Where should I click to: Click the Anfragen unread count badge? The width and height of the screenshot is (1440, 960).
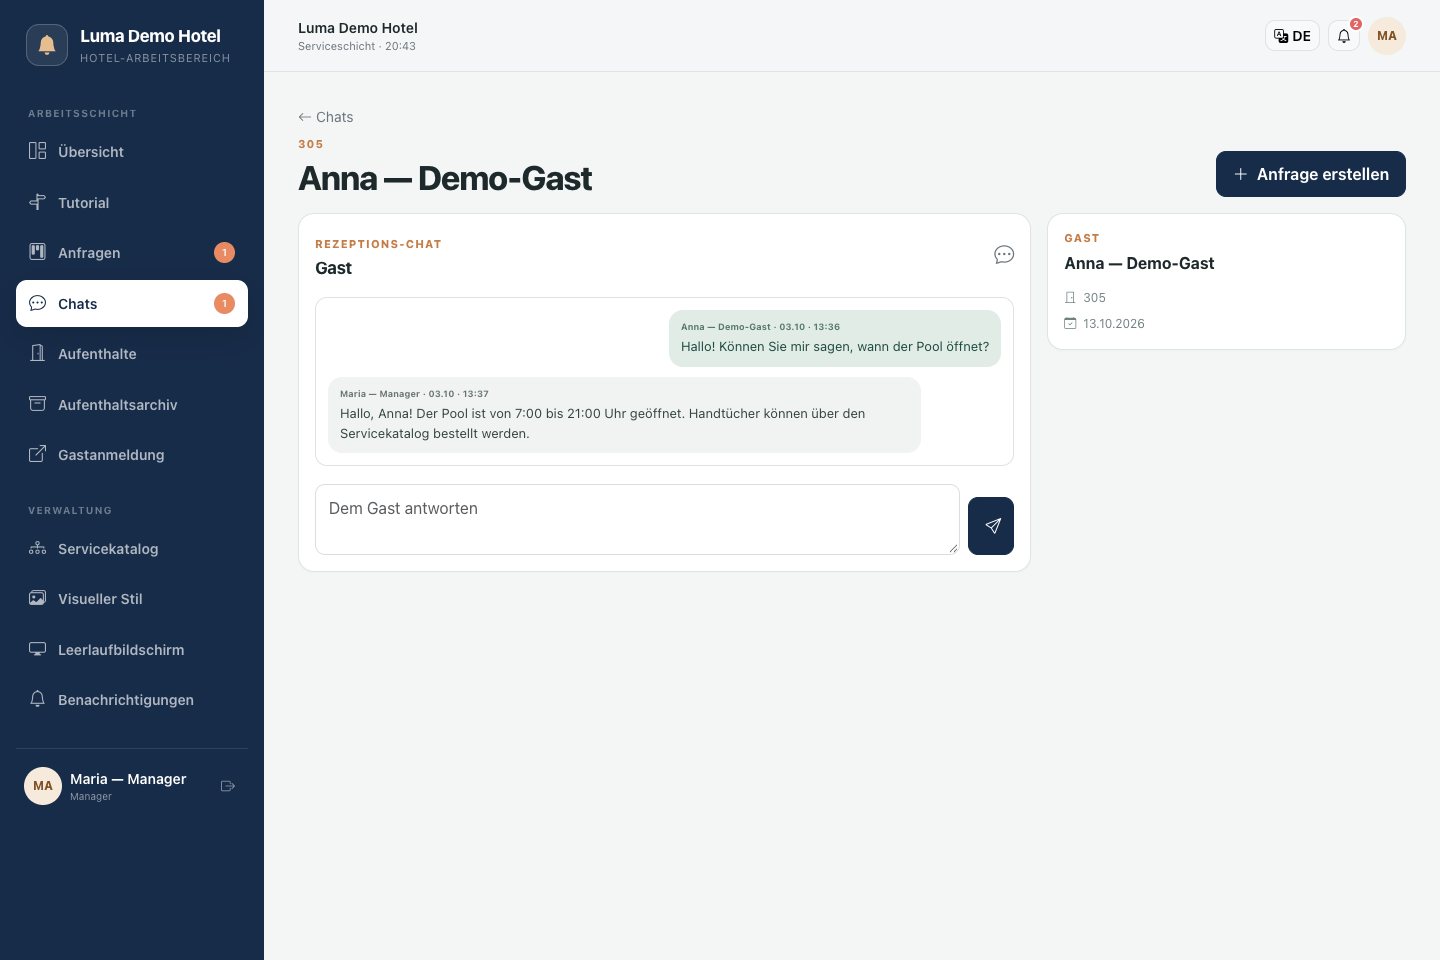(x=224, y=253)
